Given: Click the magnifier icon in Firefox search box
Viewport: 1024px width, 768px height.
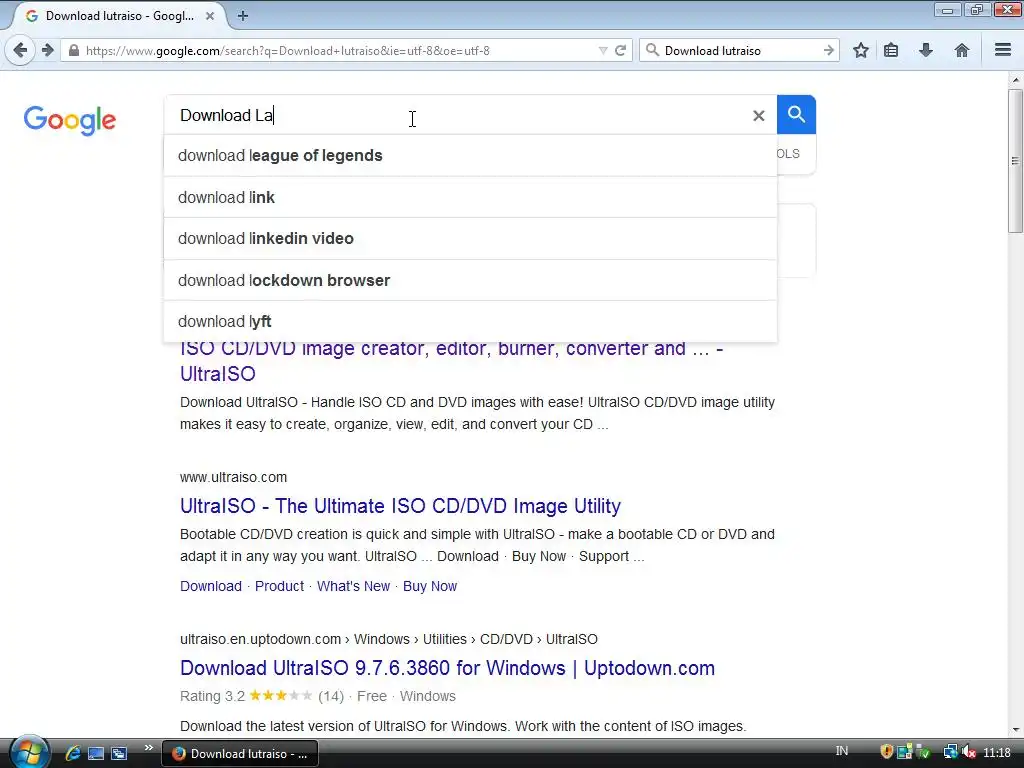Looking at the screenshot, I should click(x=652, y=50).
